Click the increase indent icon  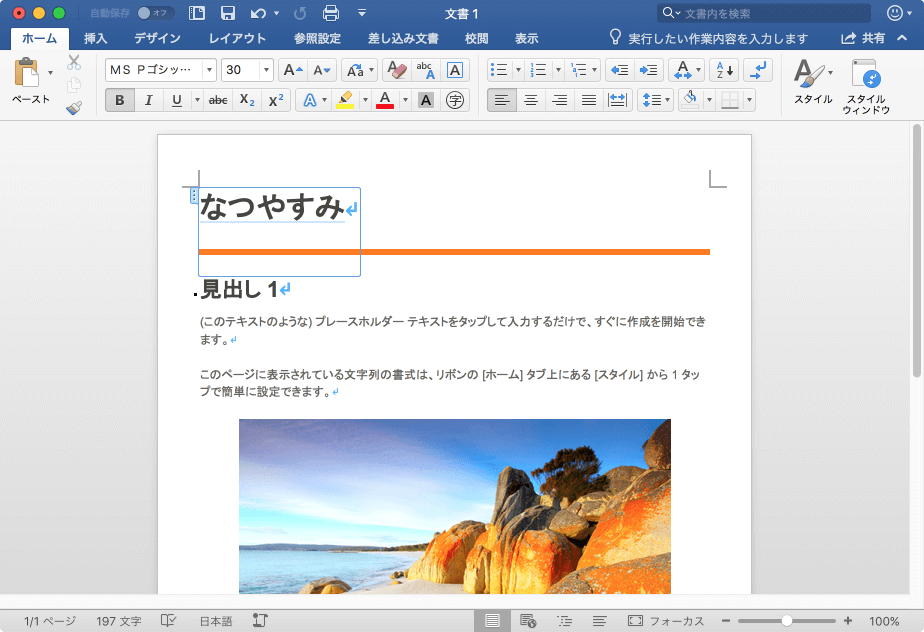click(x=649, y=70)
